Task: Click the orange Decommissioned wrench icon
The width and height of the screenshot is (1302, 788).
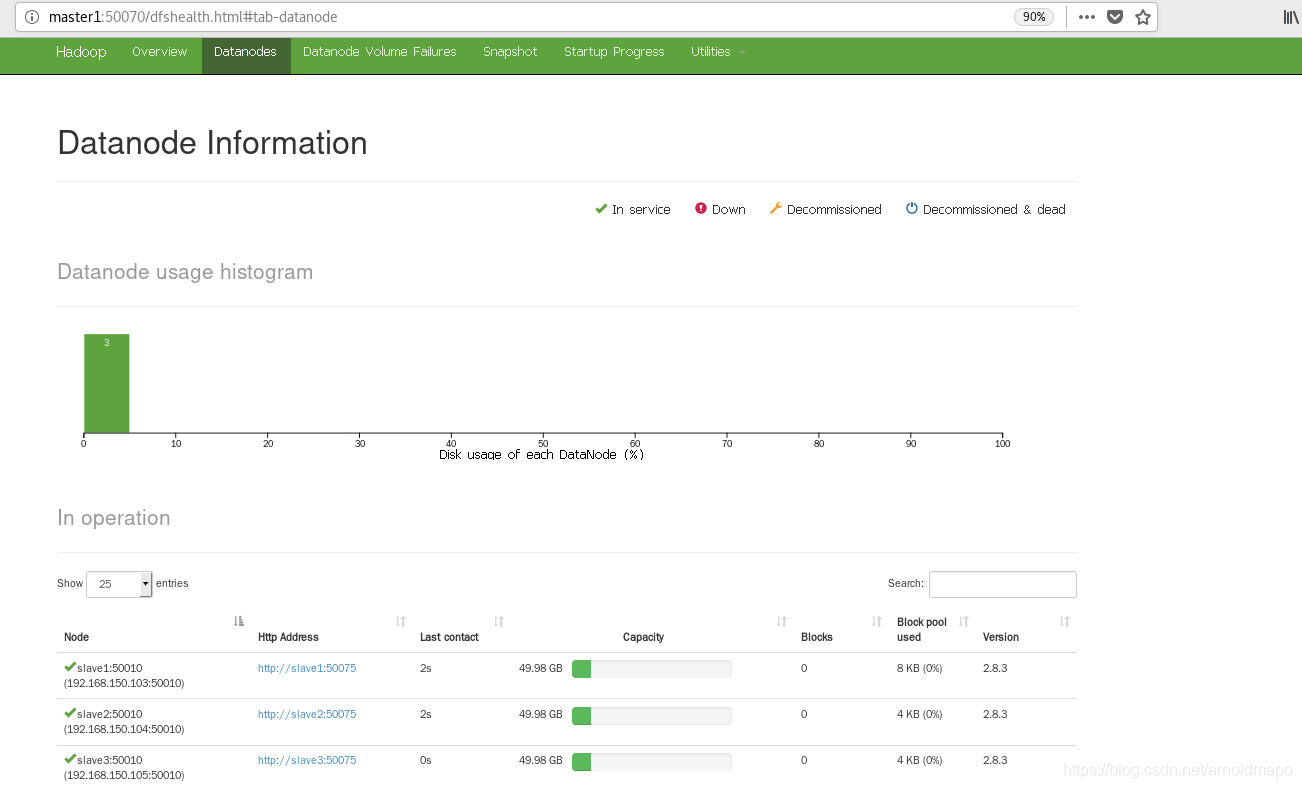Action: pos(775,209)
